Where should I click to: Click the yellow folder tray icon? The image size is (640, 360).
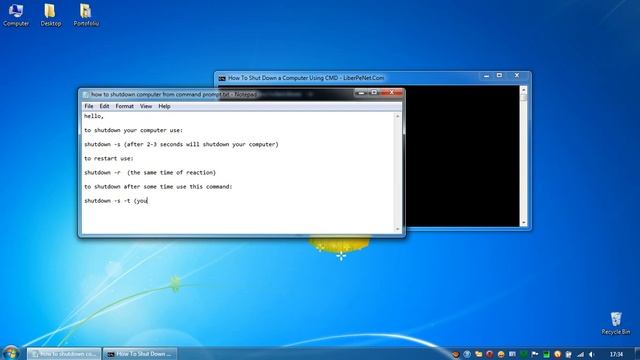coord(478,354)
